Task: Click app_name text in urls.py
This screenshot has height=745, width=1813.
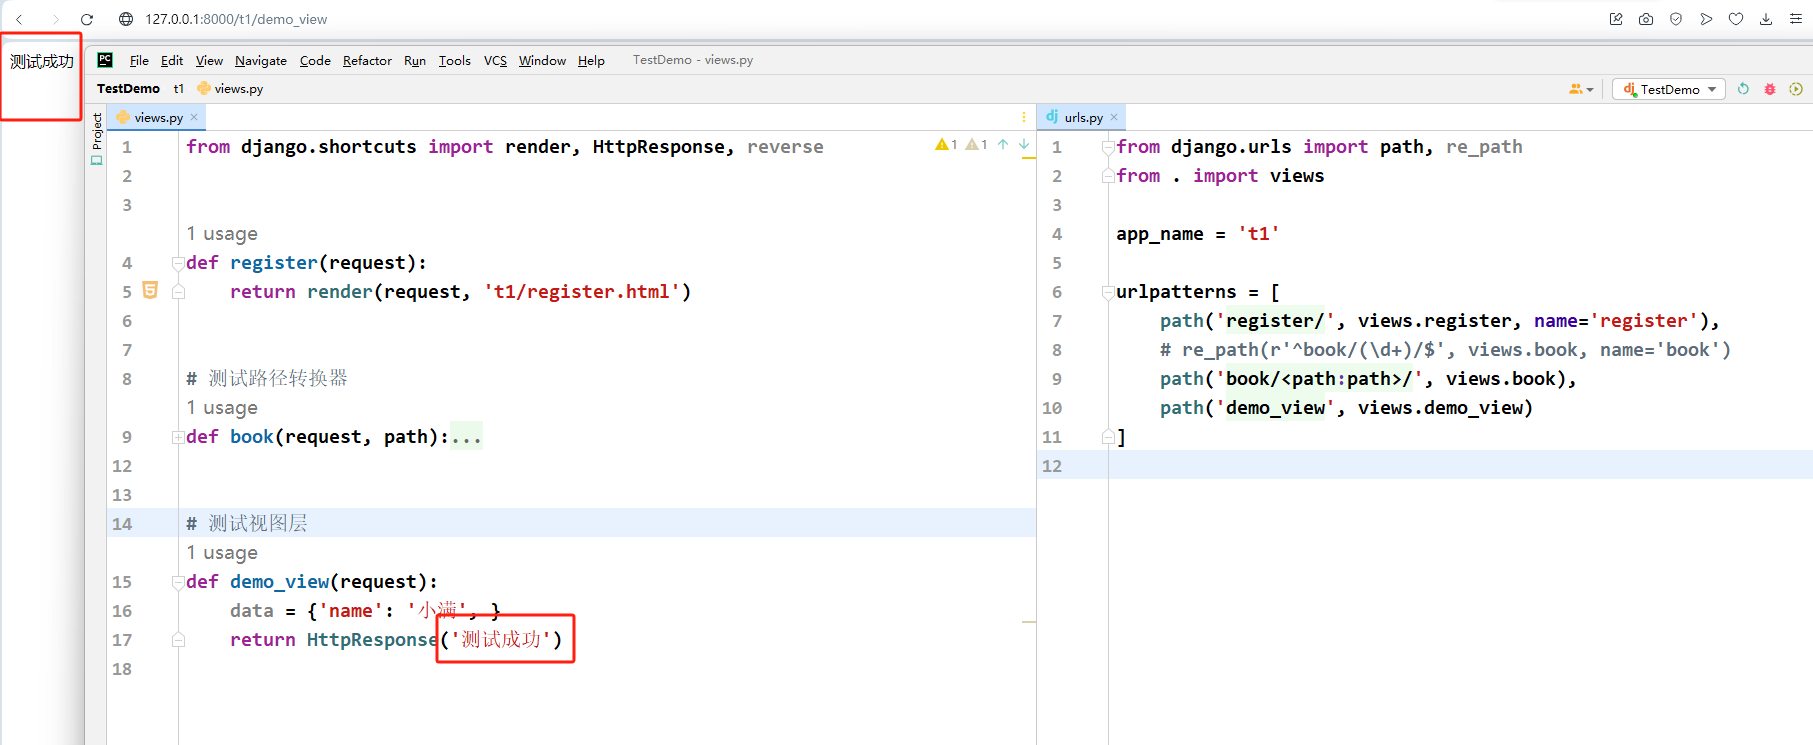Action: 1160,234
